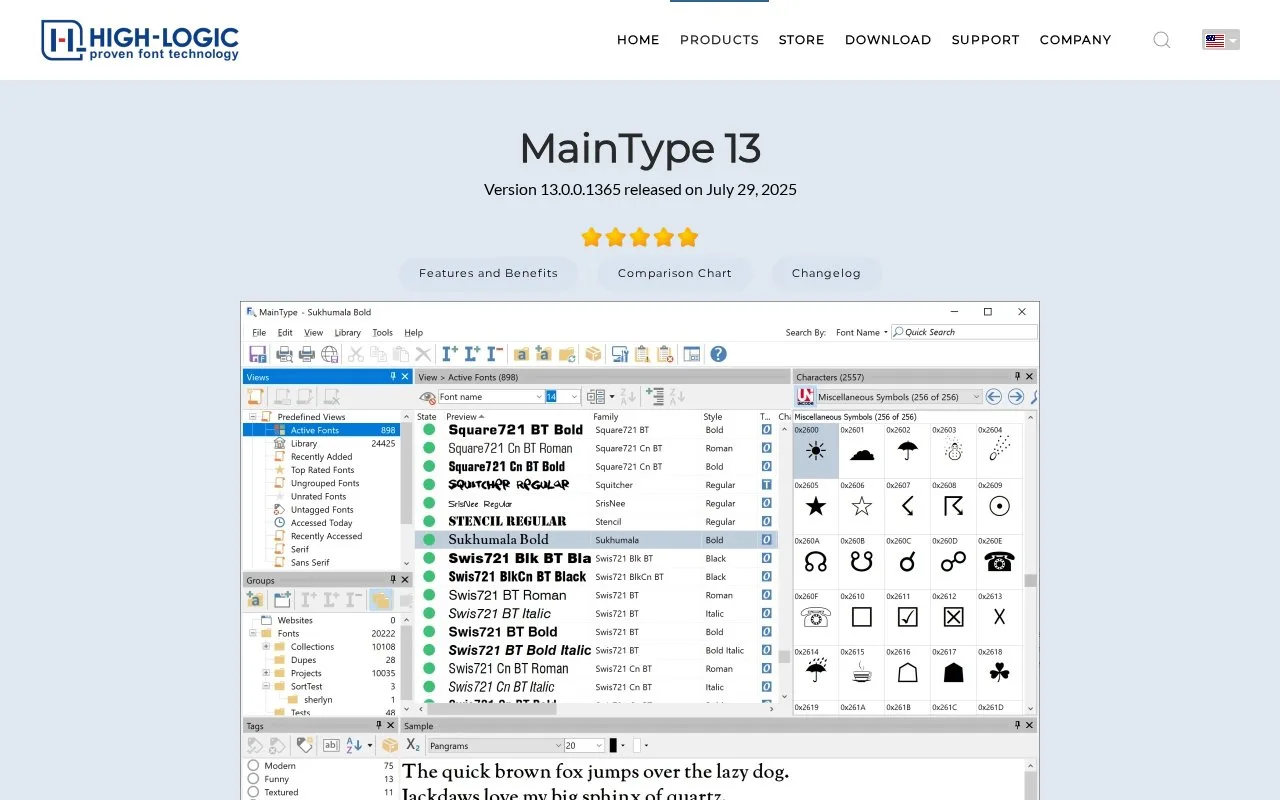This screenshot has height=800, width=1280.
Task: Open the language flag dropdown
Action: (1221, 40)
